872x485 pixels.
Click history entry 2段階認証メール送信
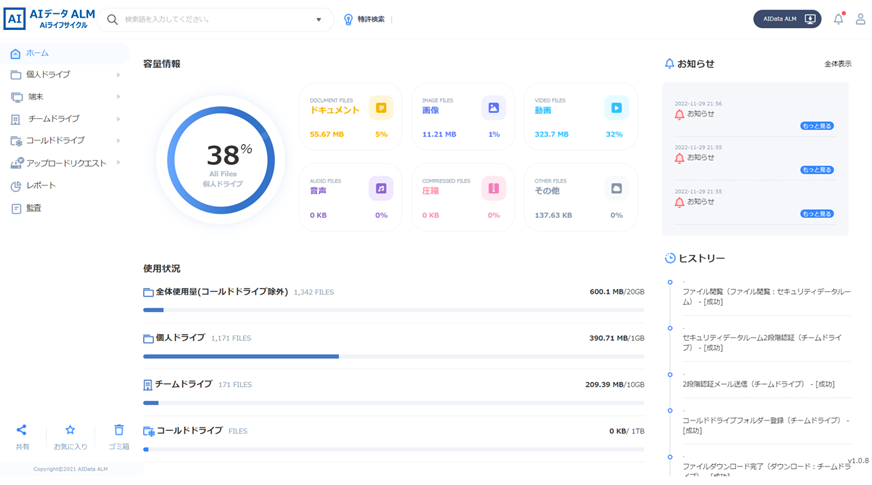[759, 384]
